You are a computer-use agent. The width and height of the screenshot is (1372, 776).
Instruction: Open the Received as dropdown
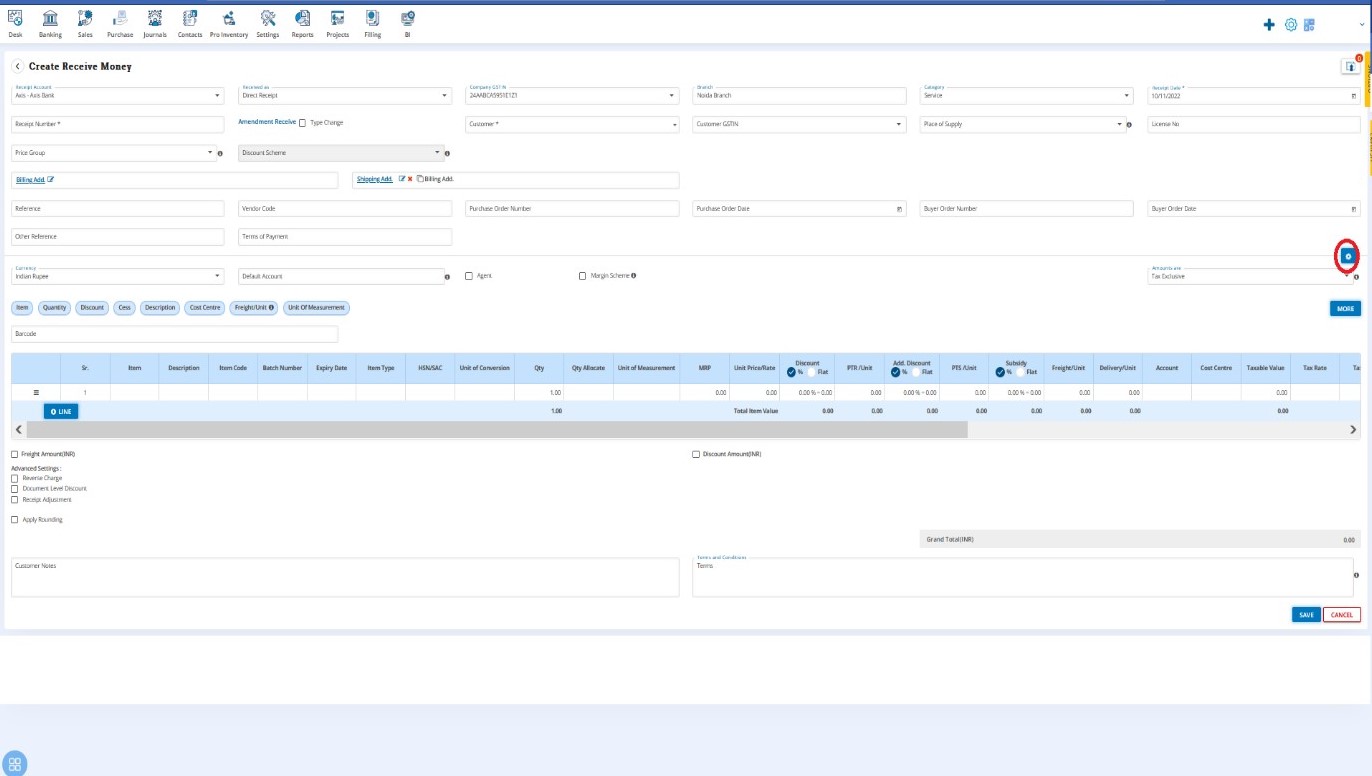345,95
